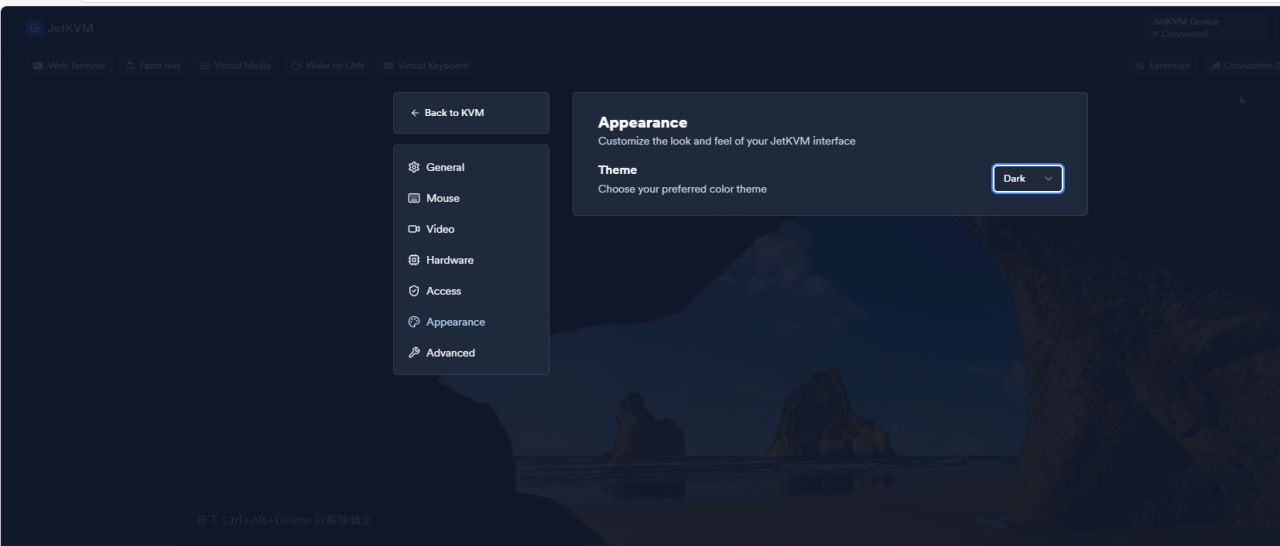
Task: Click the Back to KVM button
Action: click(471, 113)
